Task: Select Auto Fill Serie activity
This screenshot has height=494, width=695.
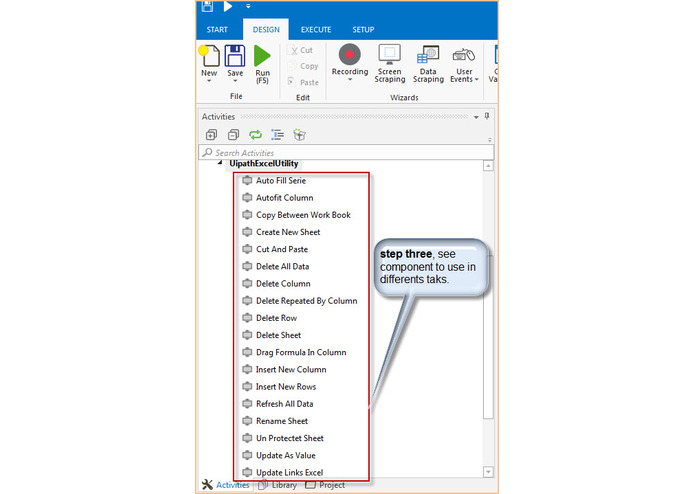Action: coord(274,180)
